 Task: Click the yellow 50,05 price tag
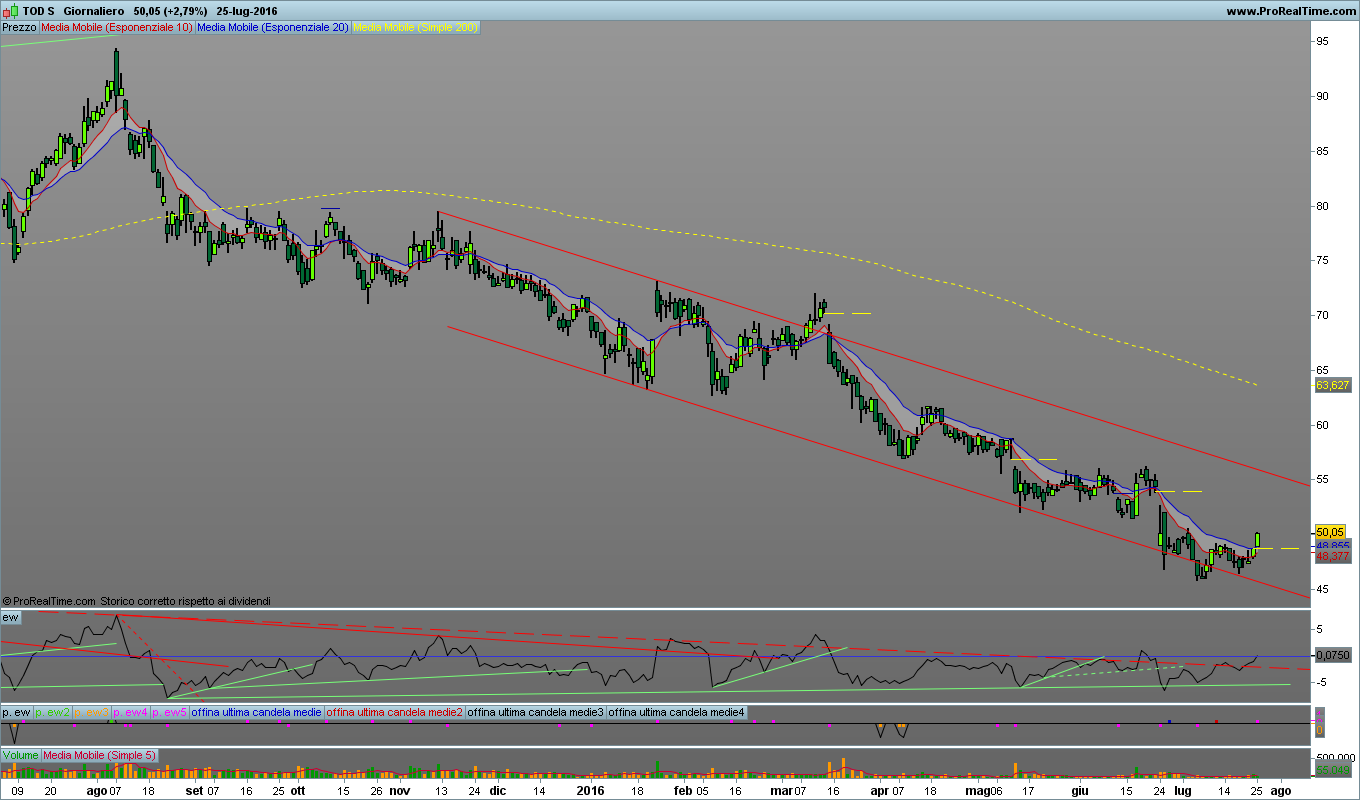(x=1330, y=532)
